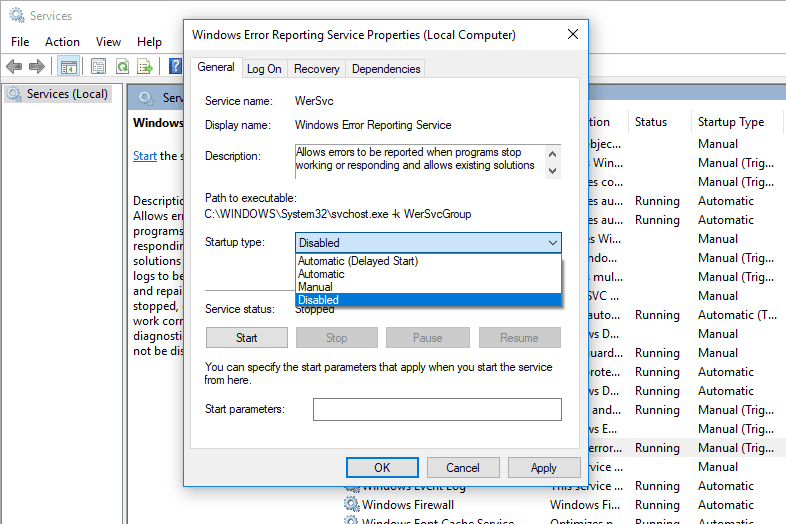This screenshot has width=786, height=524.
Task: Click the Apply button
Action: coord(544,467)
